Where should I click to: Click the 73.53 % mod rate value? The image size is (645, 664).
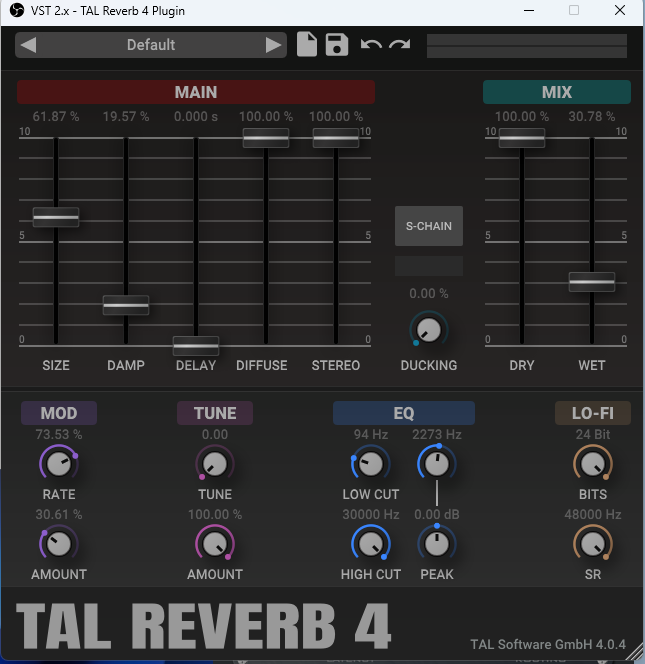[59, 434]
